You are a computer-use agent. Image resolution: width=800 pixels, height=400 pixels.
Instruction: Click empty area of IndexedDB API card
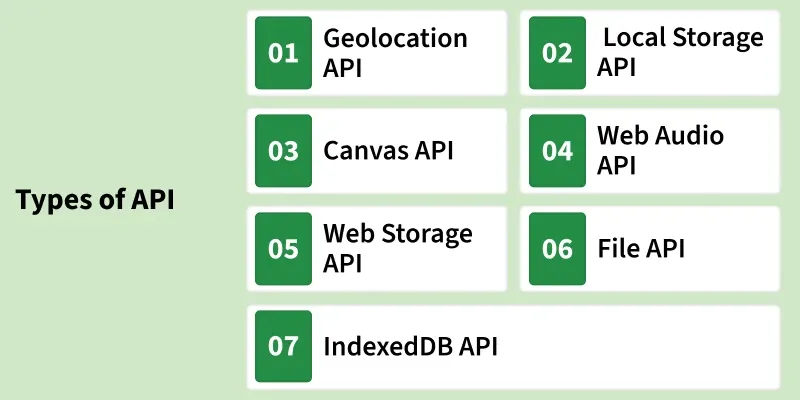point(650,346)
